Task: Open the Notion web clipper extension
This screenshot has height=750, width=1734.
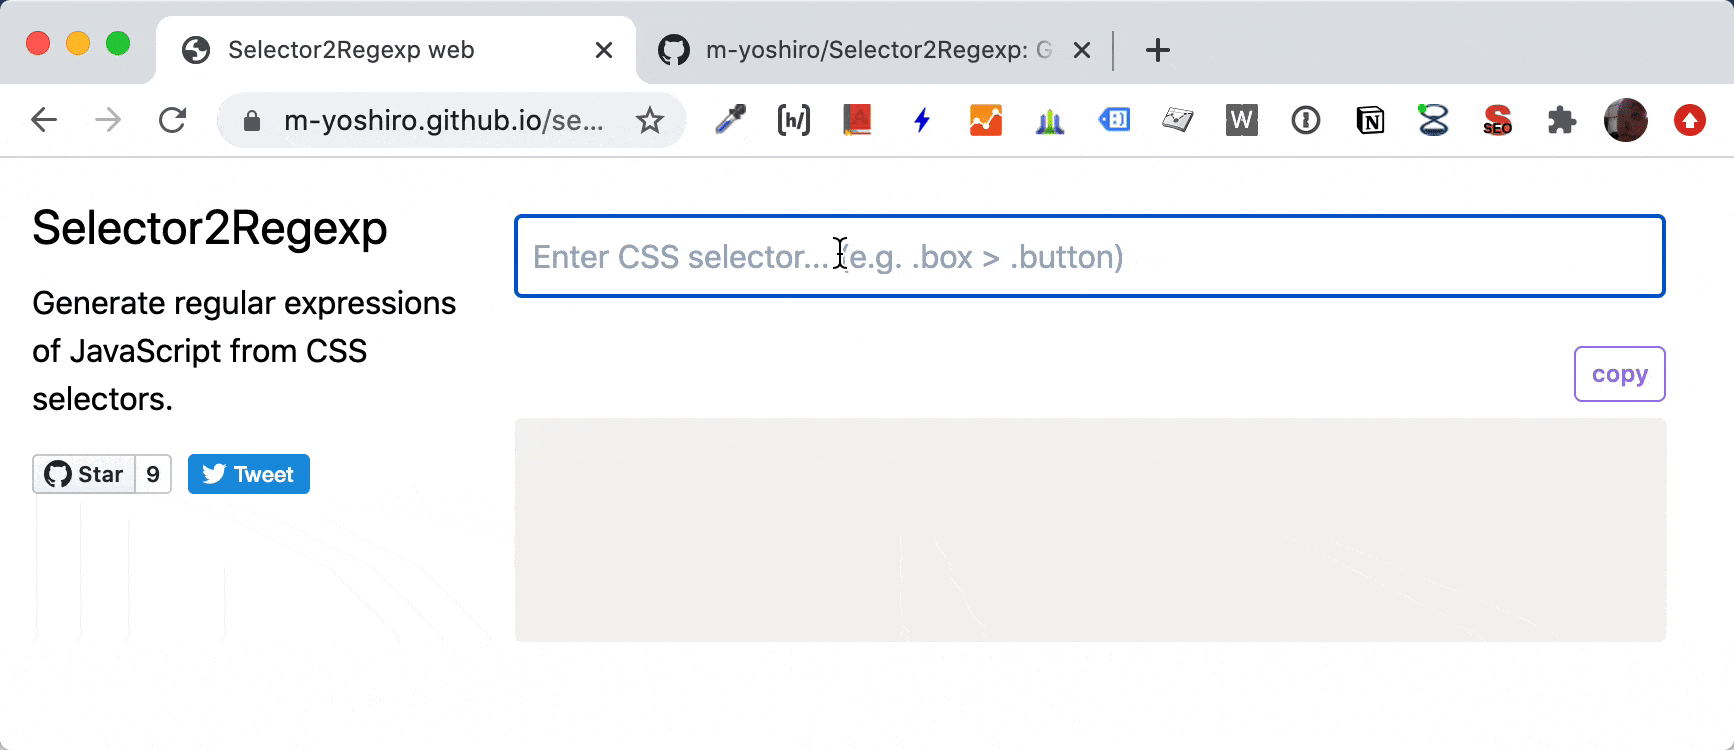Action: (1370, 121)
